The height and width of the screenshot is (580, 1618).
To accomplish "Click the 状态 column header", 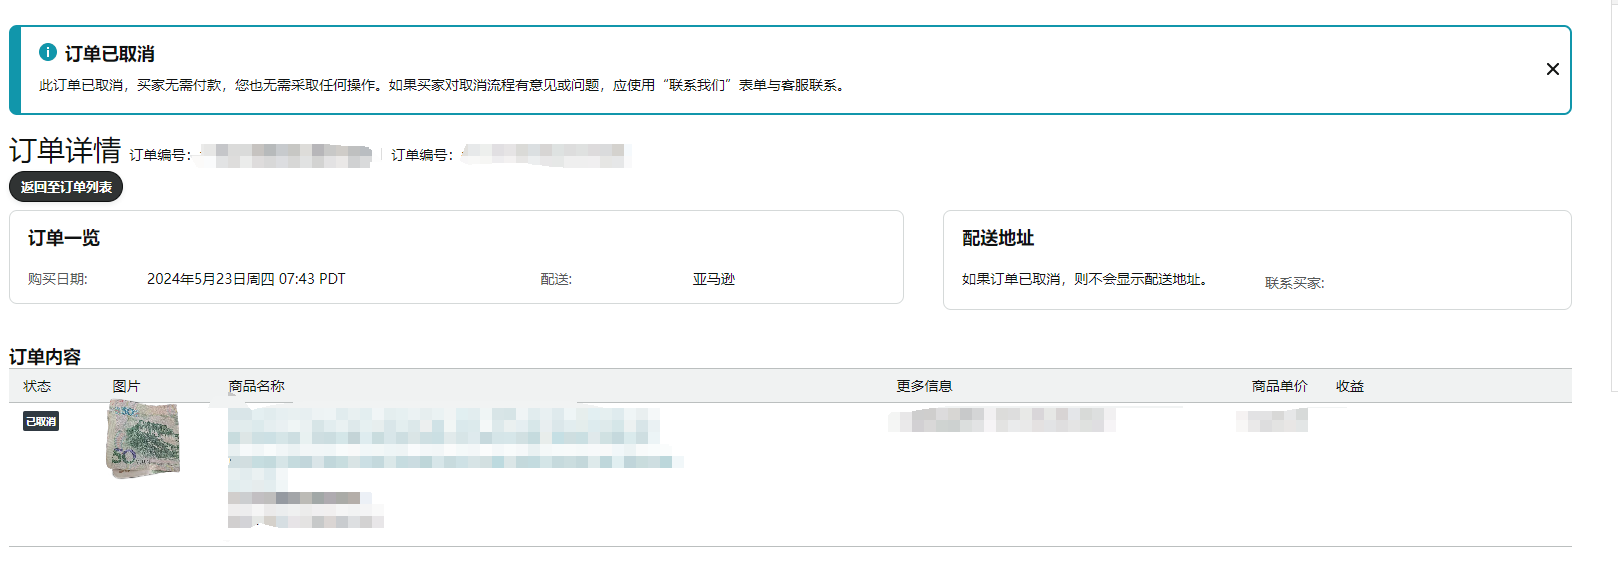I will [x=37, y=386].
